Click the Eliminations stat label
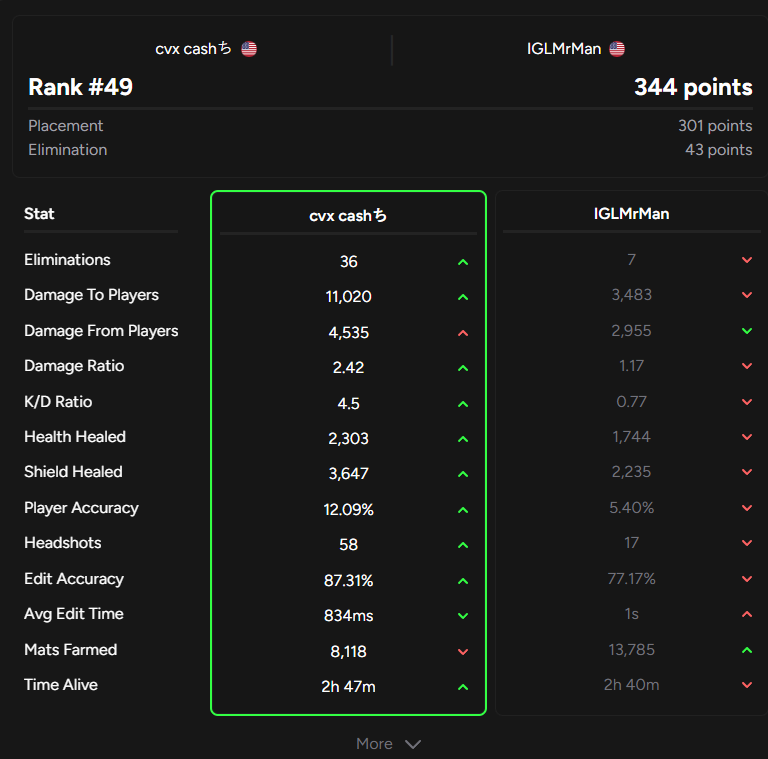 coord(67,260)
